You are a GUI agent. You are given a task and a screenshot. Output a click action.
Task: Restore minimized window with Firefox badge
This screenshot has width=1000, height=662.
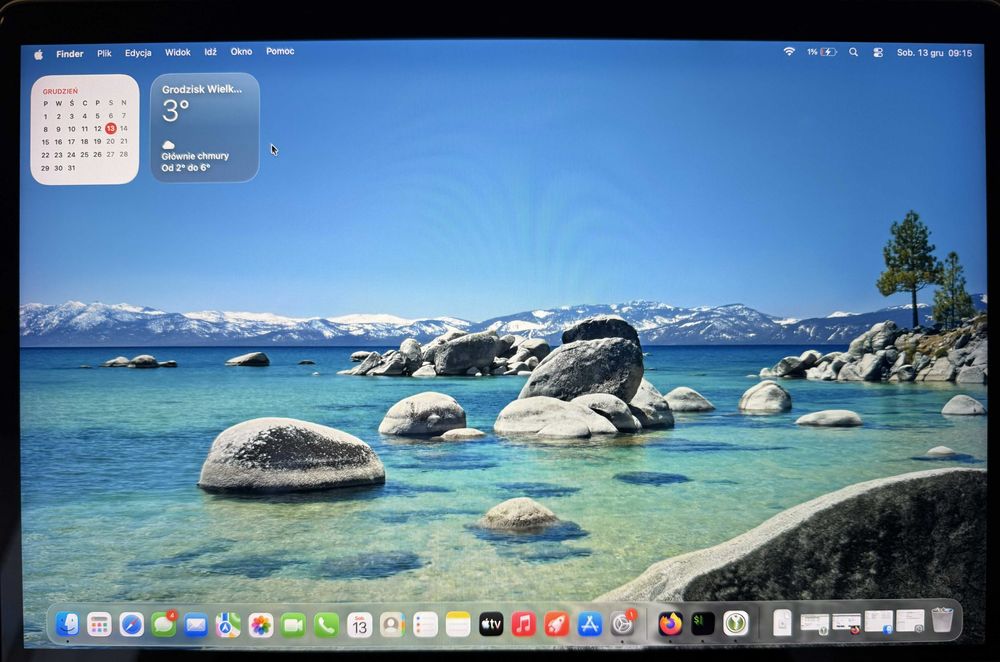click(x=846, y=624)
